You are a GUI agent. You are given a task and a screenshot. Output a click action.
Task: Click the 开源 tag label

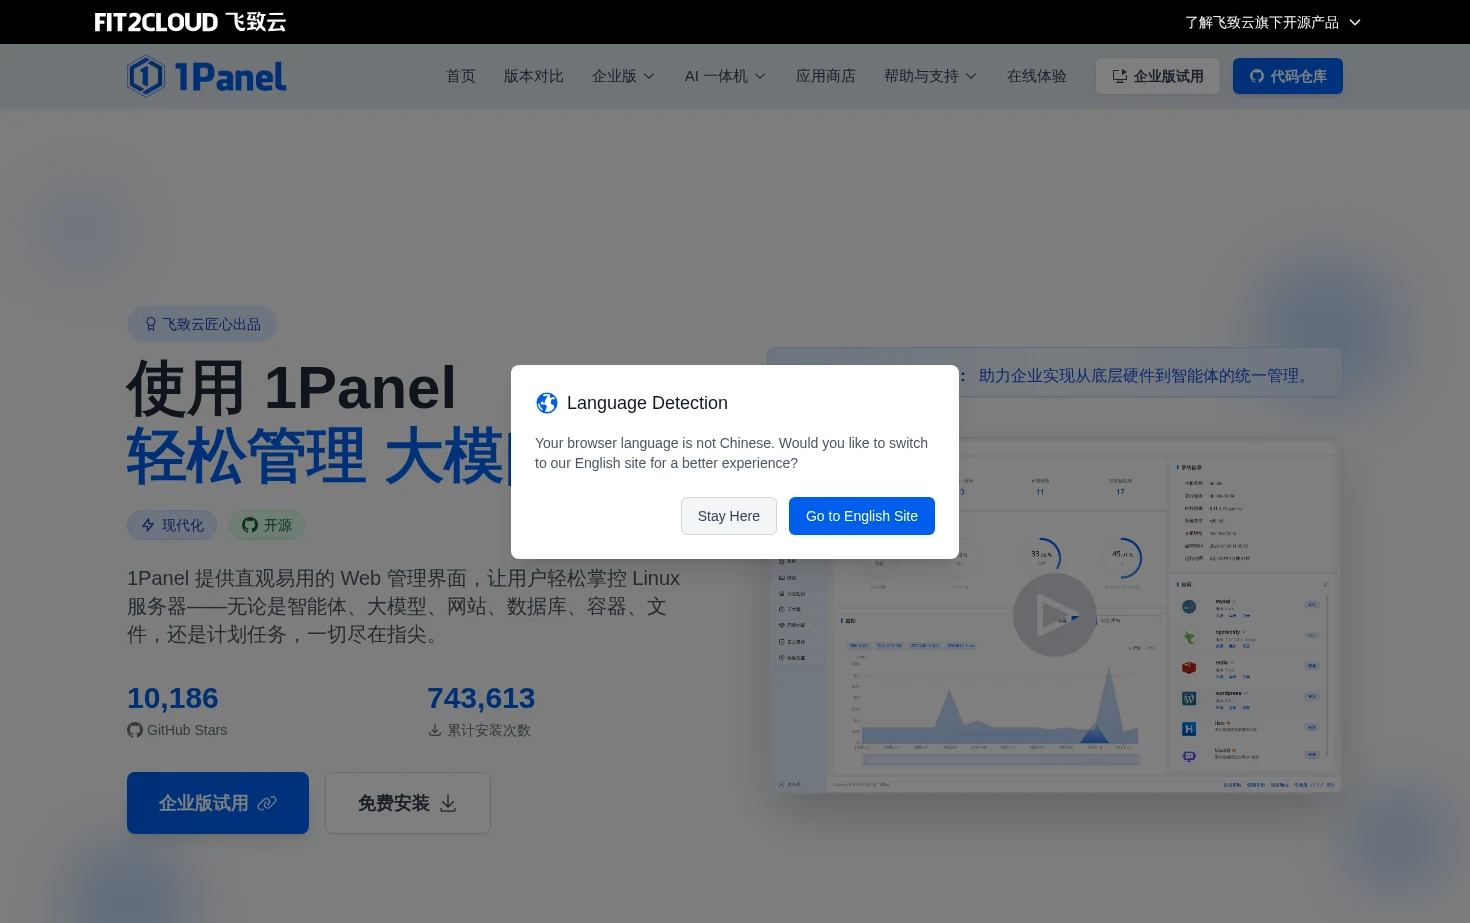278,525
